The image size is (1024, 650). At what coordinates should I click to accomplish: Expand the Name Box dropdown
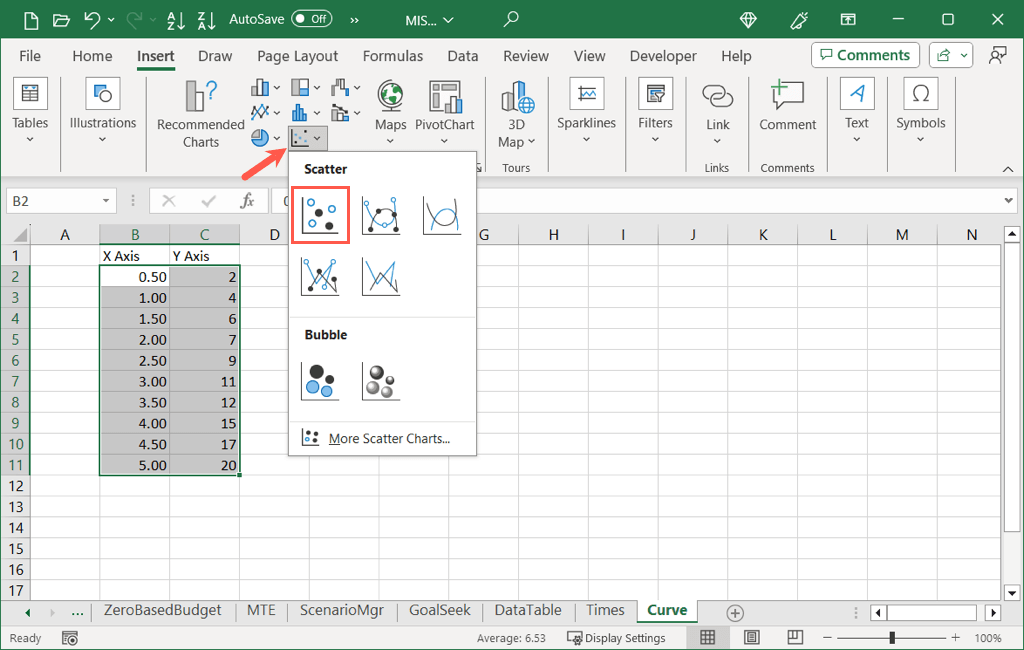107,201
